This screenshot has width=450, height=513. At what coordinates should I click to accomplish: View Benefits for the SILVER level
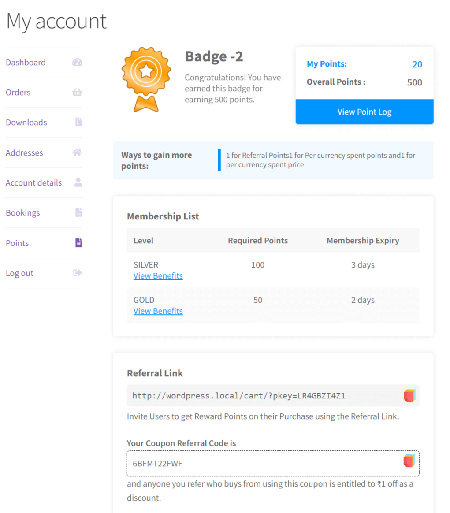[x=158, y=276]
